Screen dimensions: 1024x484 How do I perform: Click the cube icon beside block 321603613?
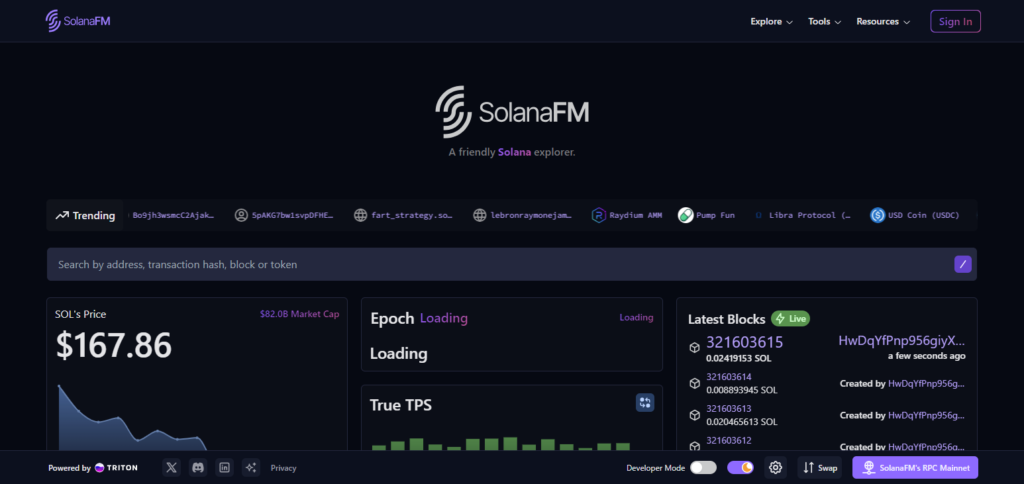click(x=694, y=415)
